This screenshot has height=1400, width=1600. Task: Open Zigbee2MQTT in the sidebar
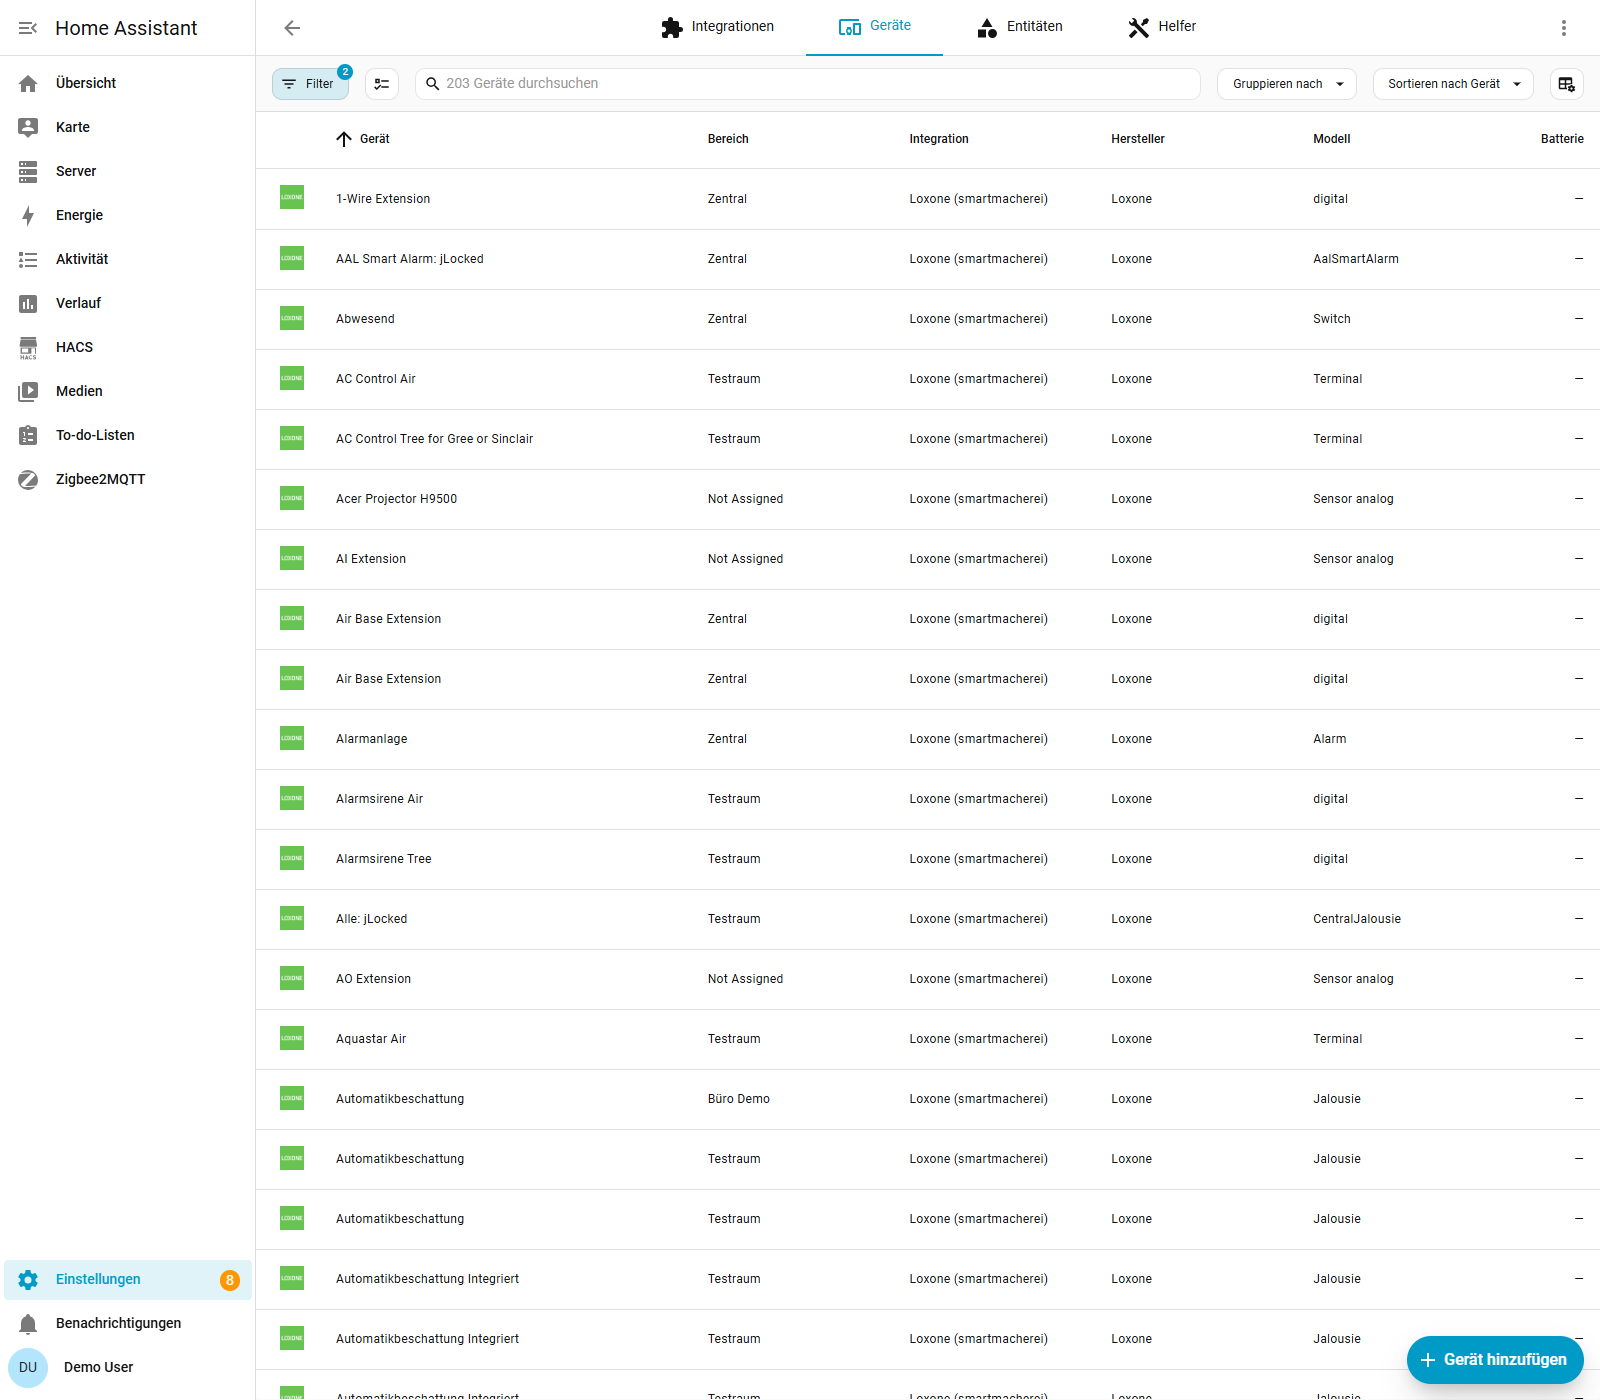coord(128,479)
